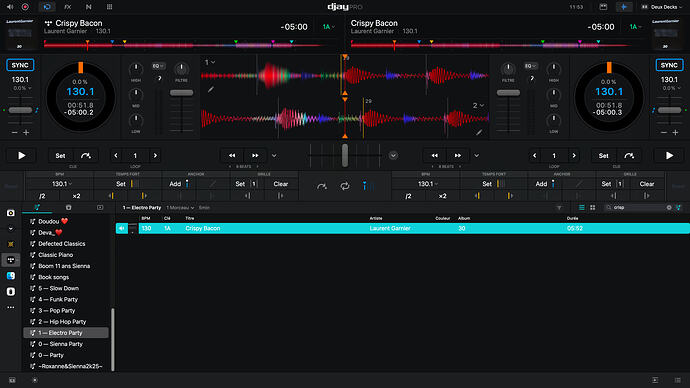
Task: Toggle SYNC on the left deck
Action: click(x=20, y=65)
